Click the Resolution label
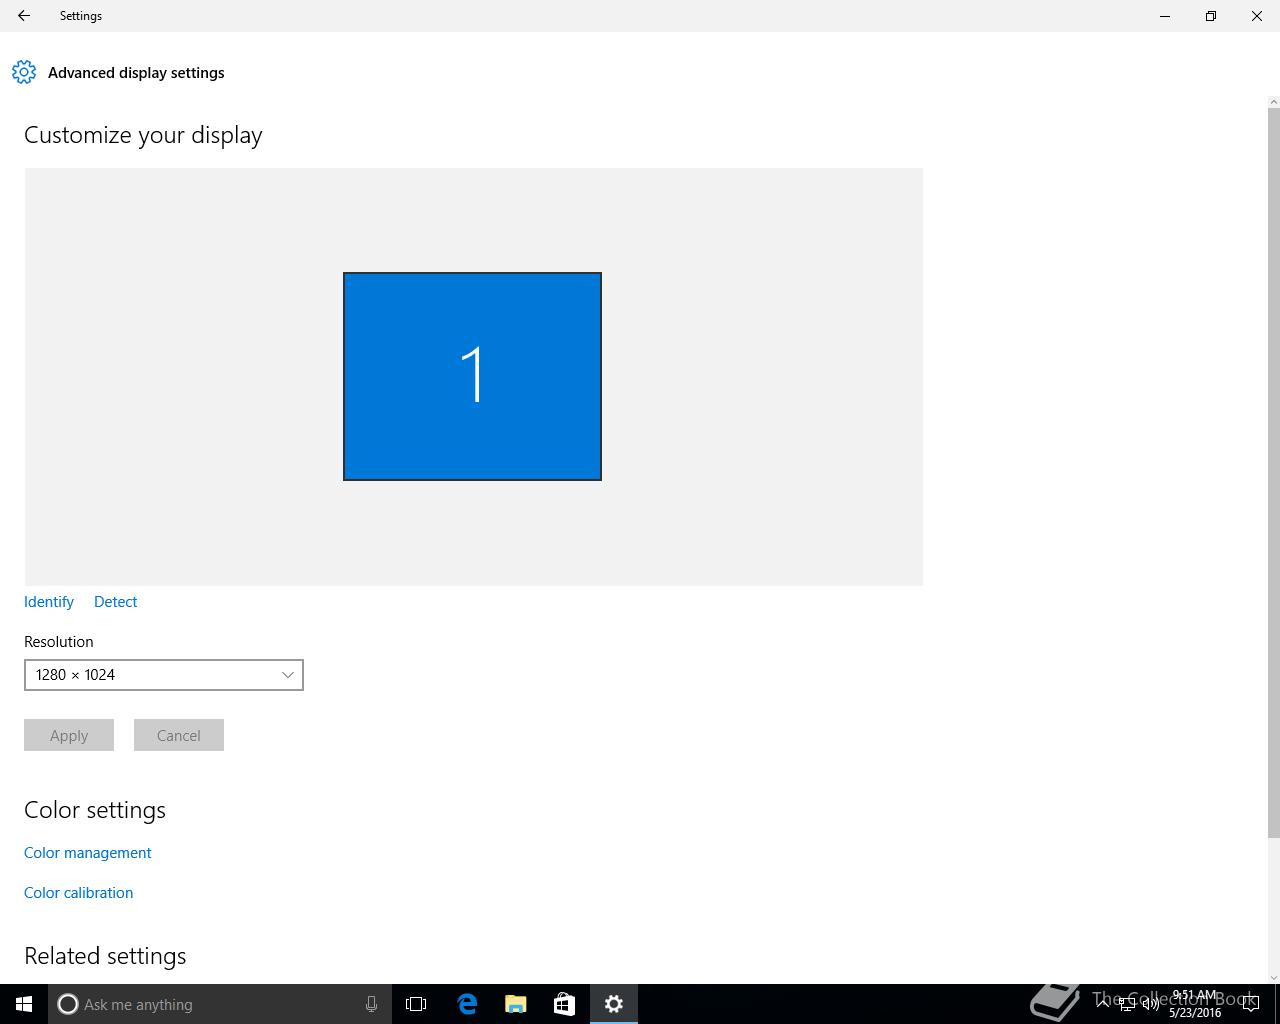Viewport: 1280px width, 1024px height. [x=59, y=642]
